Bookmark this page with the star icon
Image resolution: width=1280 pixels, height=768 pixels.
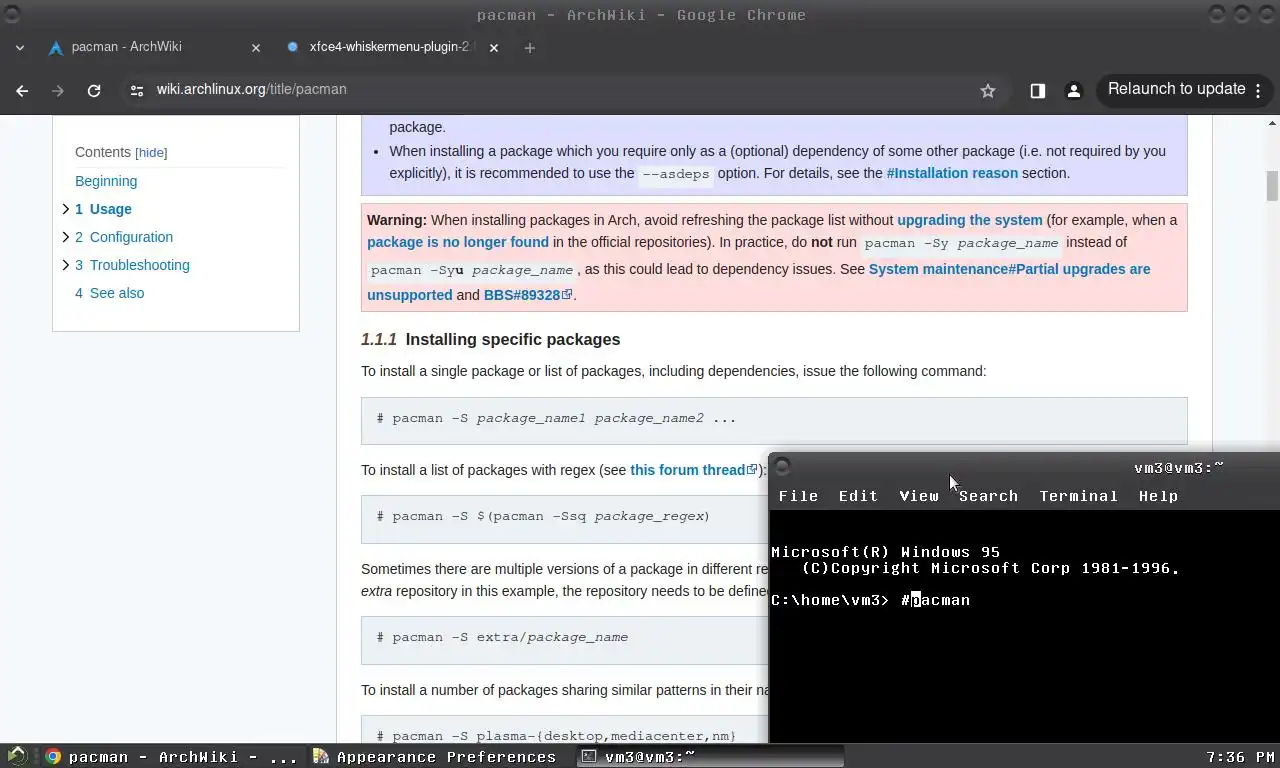tap(988, 90)
